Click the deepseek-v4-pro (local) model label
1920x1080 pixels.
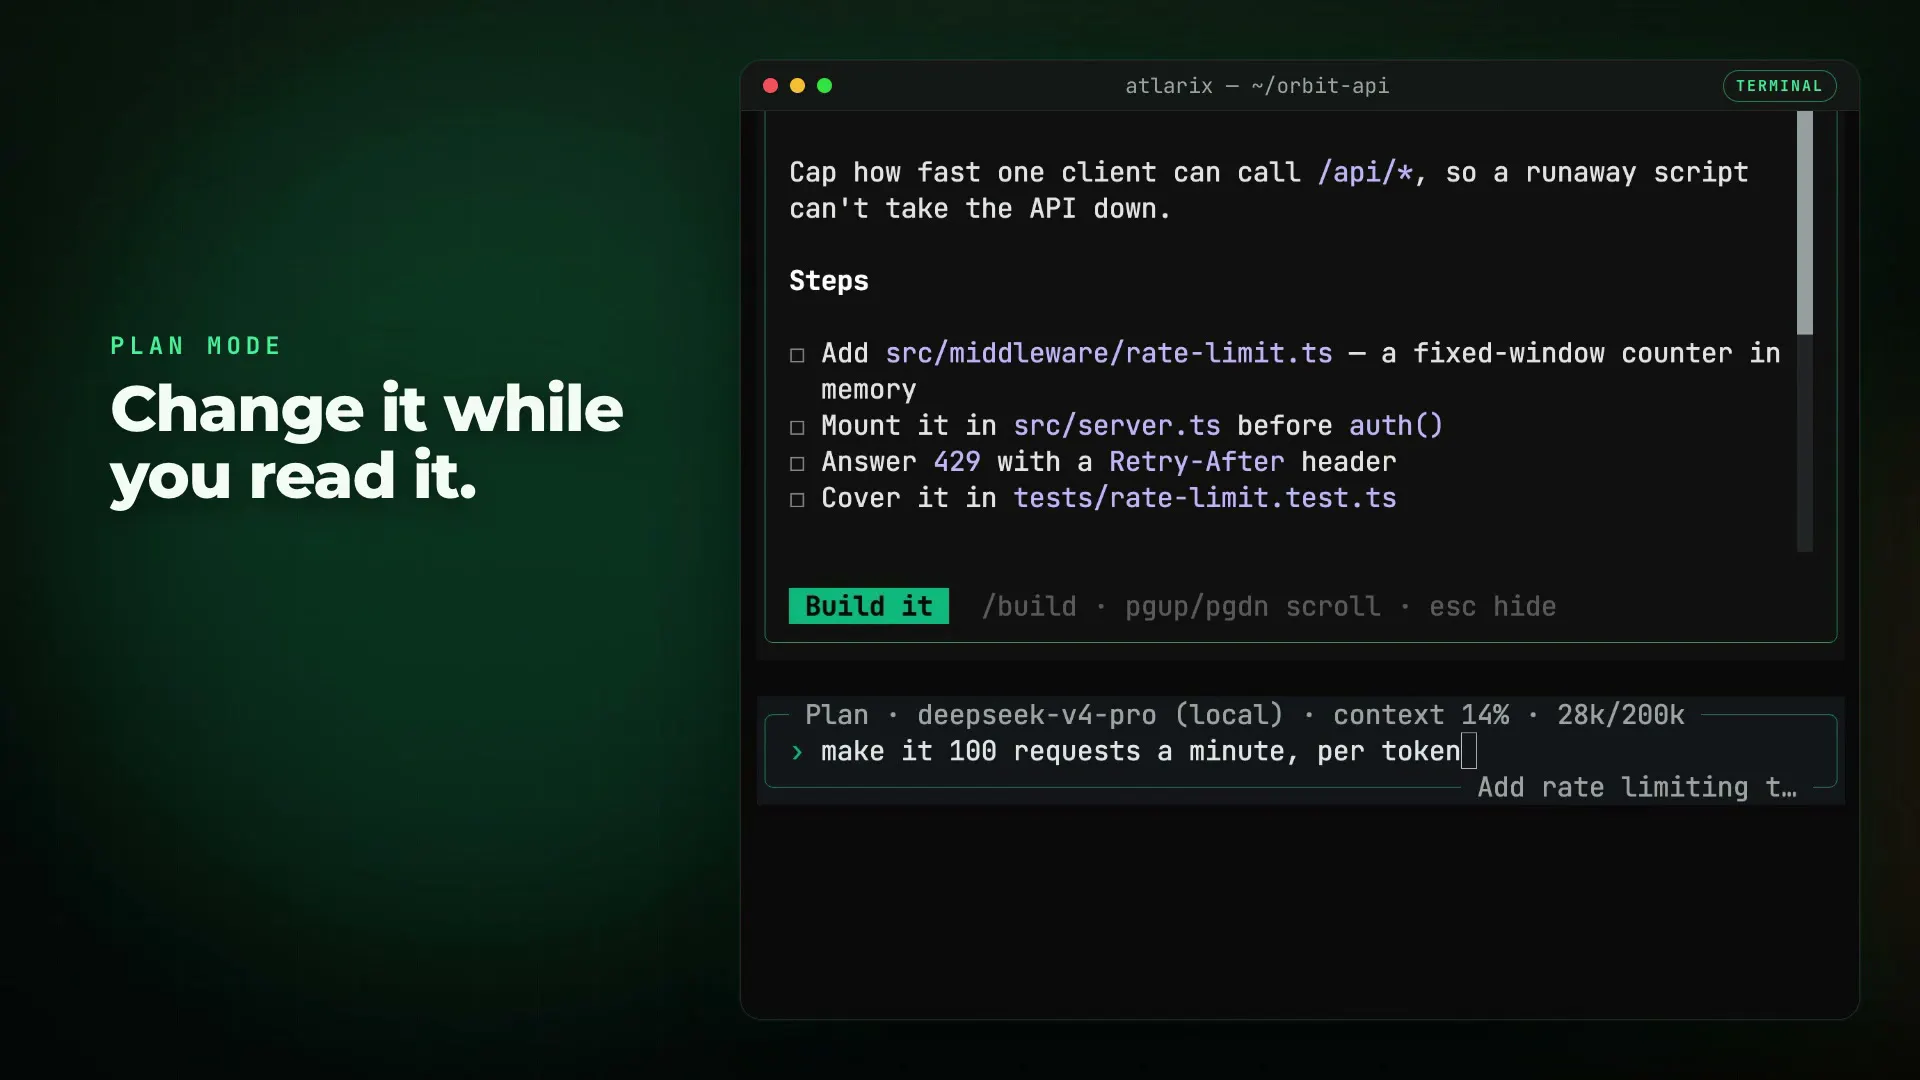point(1100,714)
